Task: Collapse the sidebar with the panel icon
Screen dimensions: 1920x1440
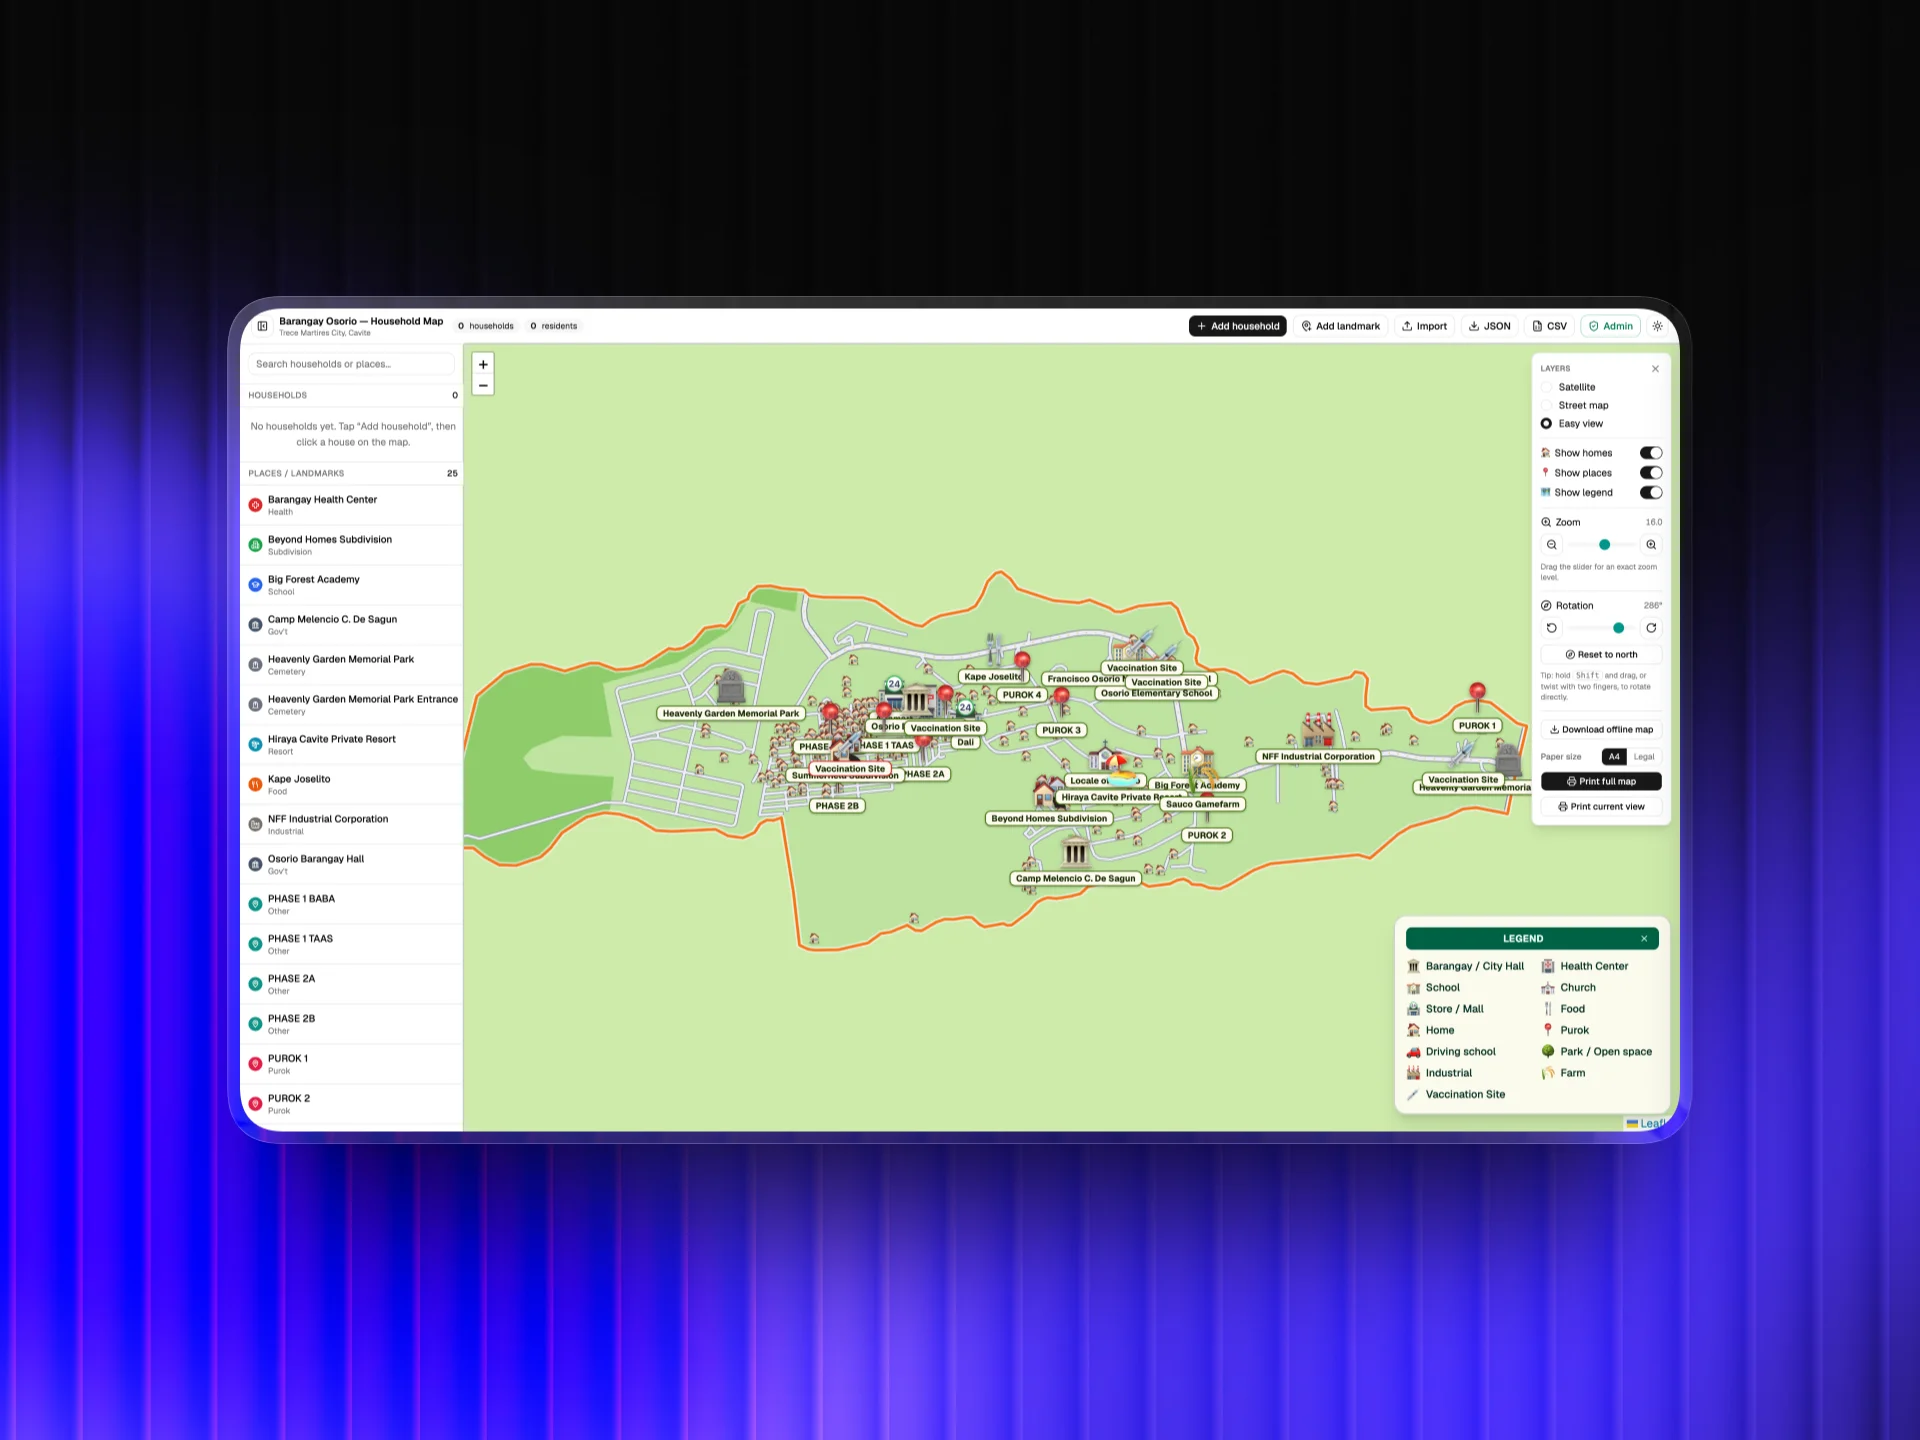Action: click(x=262, y=326)
